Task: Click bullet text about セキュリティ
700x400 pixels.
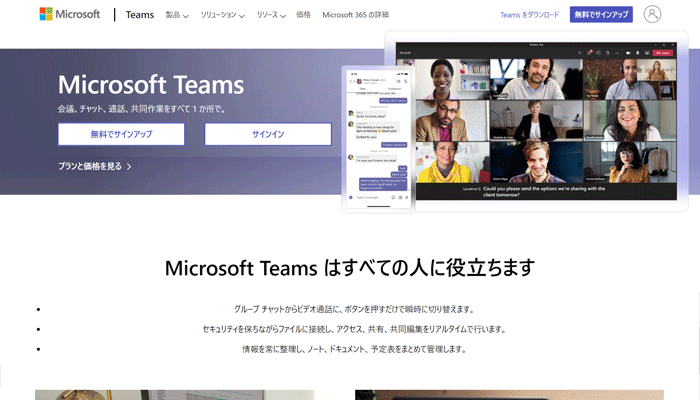Action: click(x=355, y=329)
